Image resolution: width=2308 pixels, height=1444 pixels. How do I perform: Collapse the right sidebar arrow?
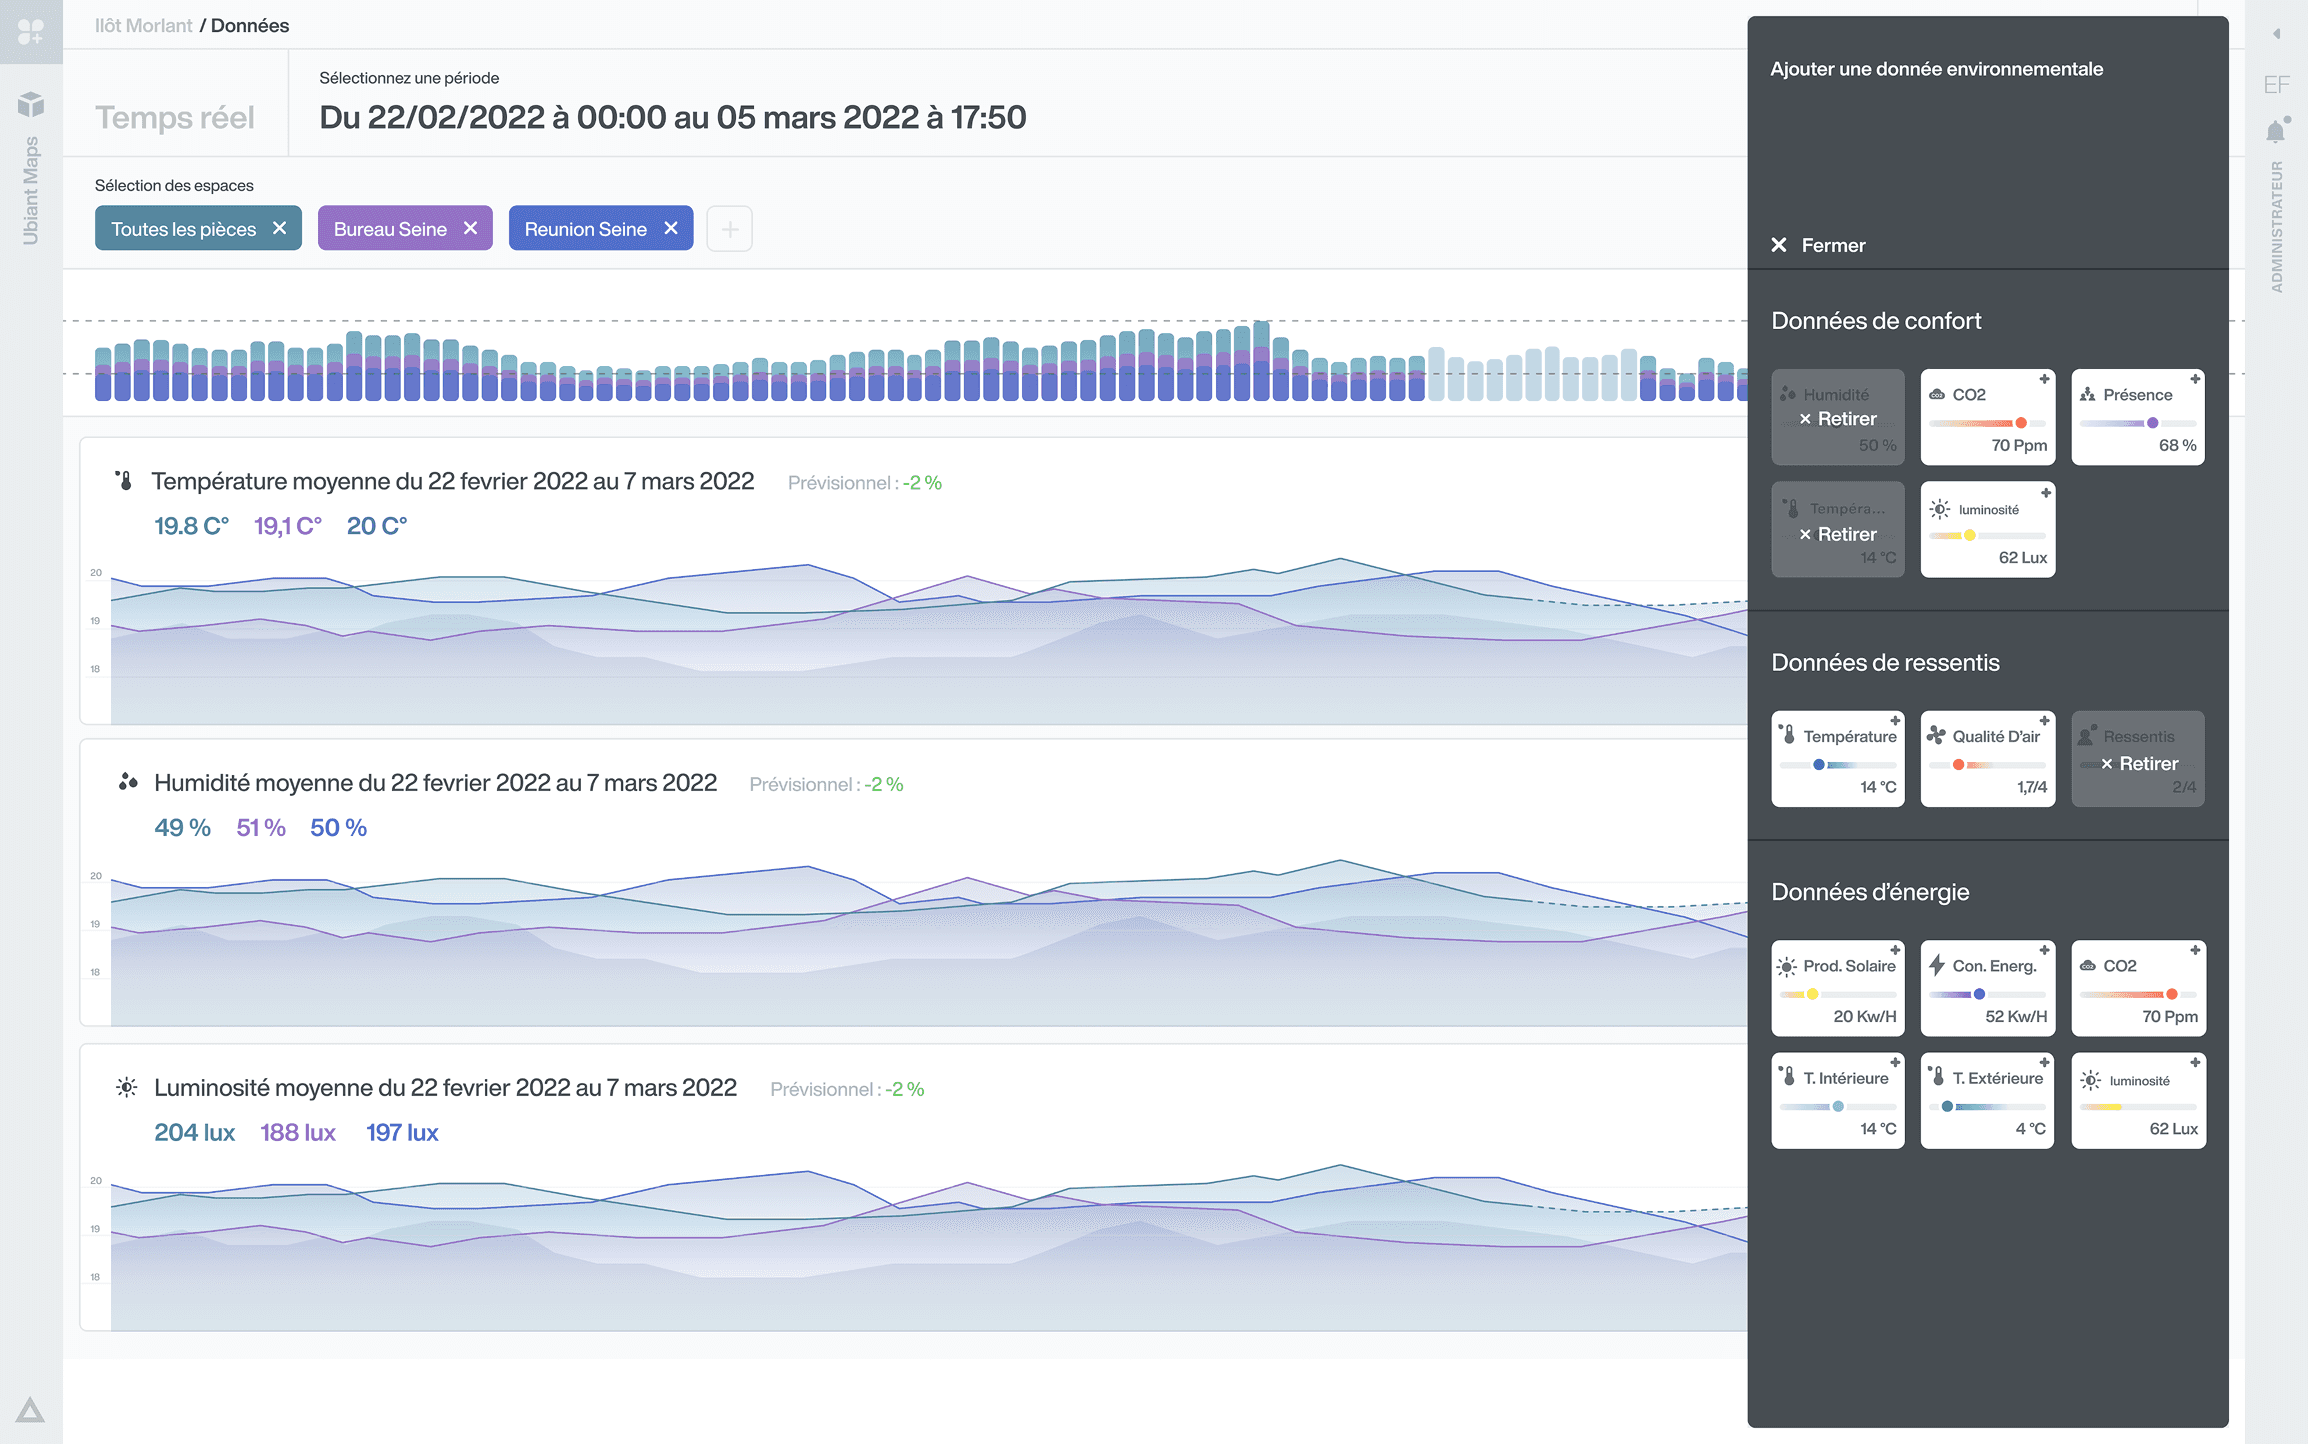click(x=2276, y=34)
